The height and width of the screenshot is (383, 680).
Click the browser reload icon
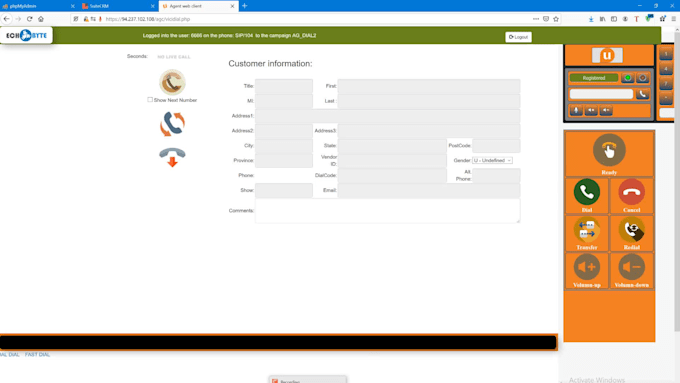pos(29,19)
